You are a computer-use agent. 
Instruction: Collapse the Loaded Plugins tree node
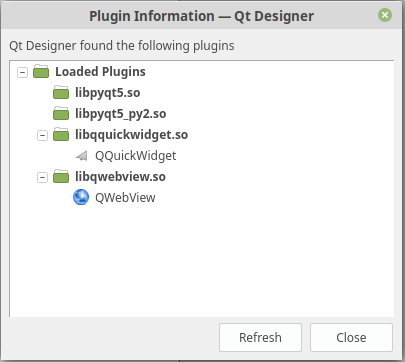22,72
